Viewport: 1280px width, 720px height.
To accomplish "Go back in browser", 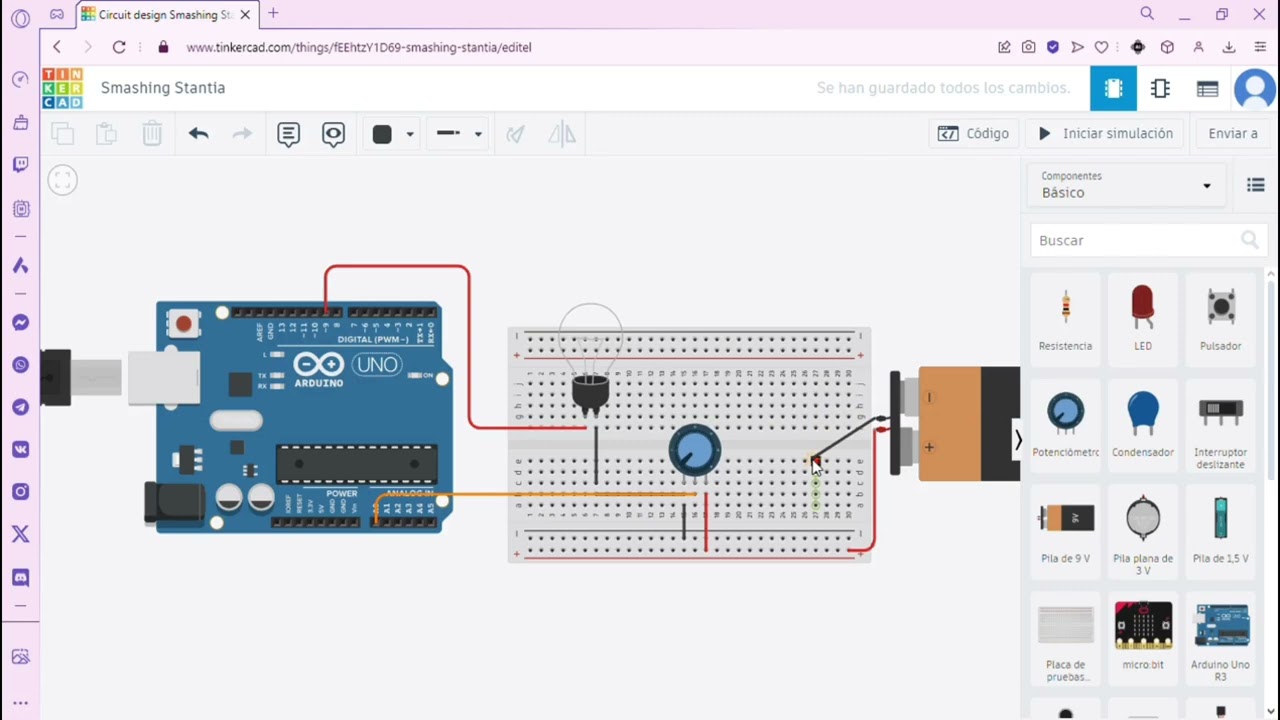I will click(57, 47).
